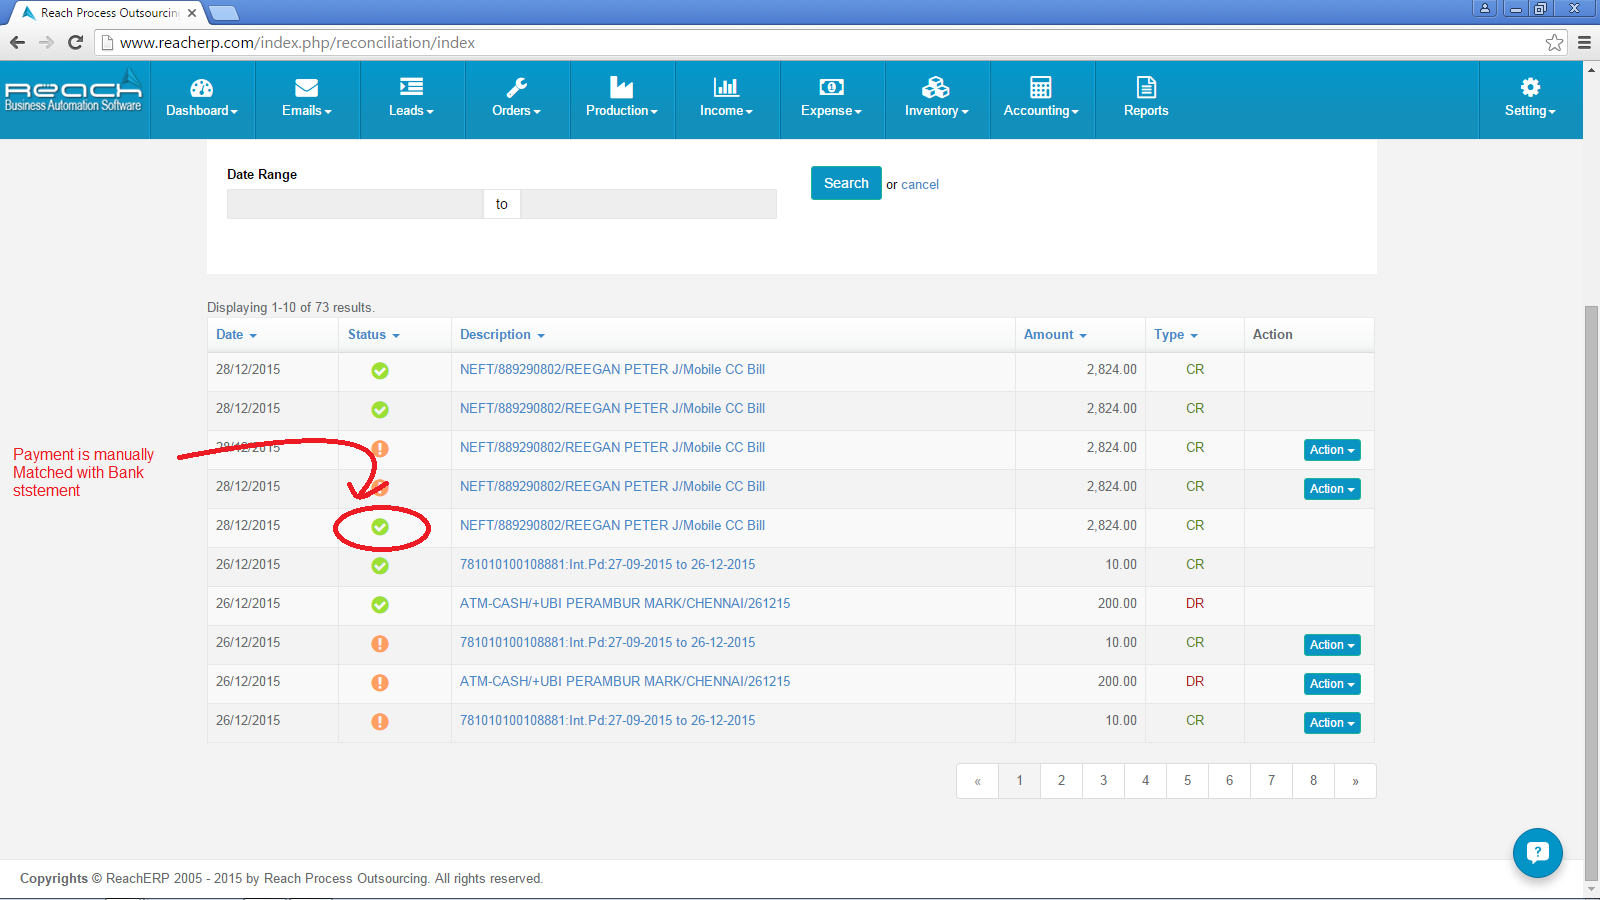The width and height of the screenshot is (1600, 900).
Task: Sort table by Description column
Action: (x=502, y=335)
